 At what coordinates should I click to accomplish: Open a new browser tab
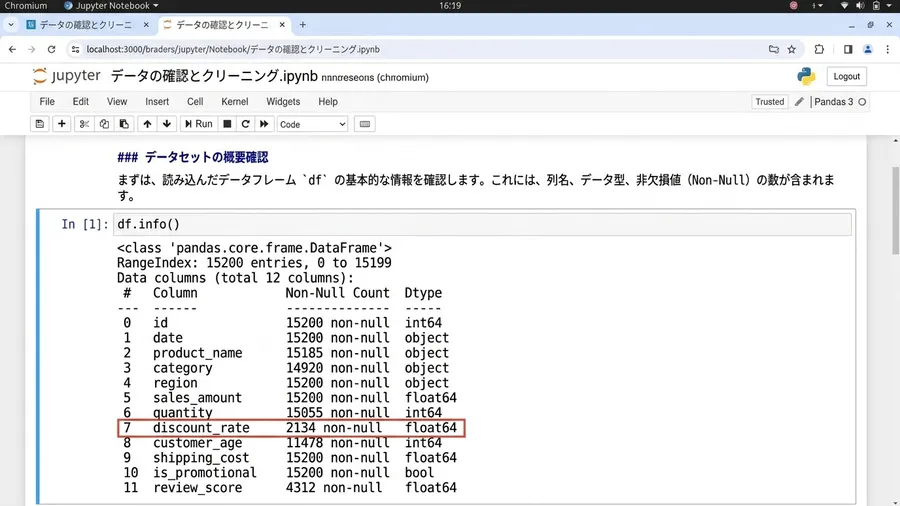click(302, 25)
